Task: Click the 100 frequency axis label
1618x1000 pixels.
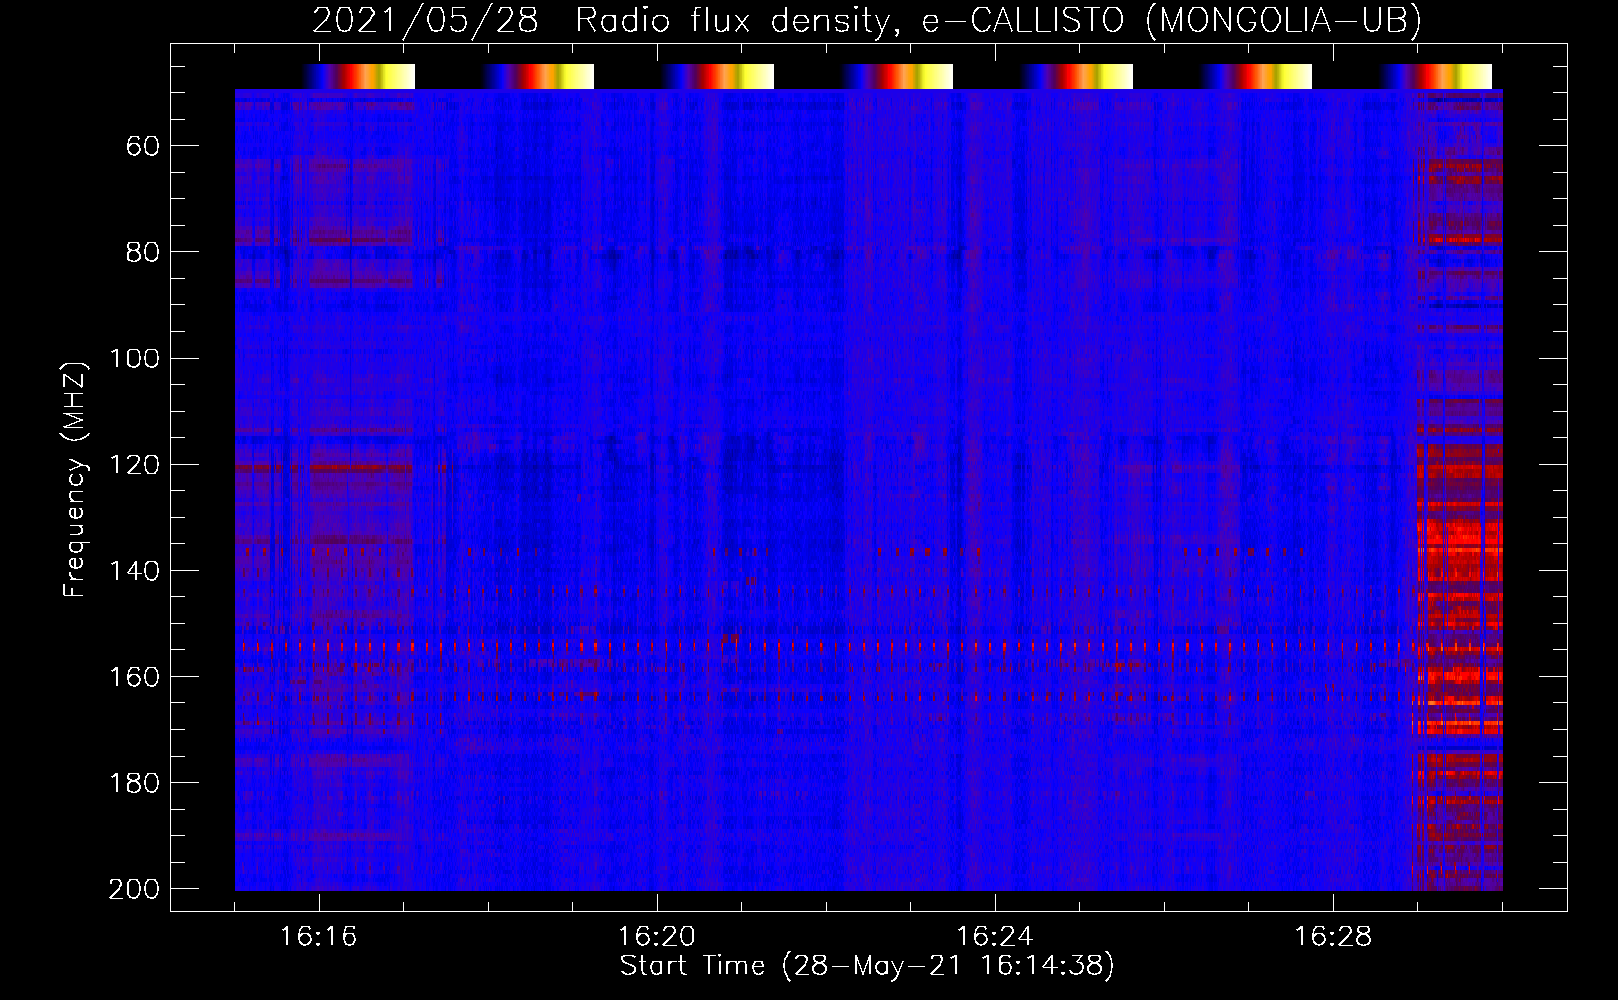Action: coord(134,359)
